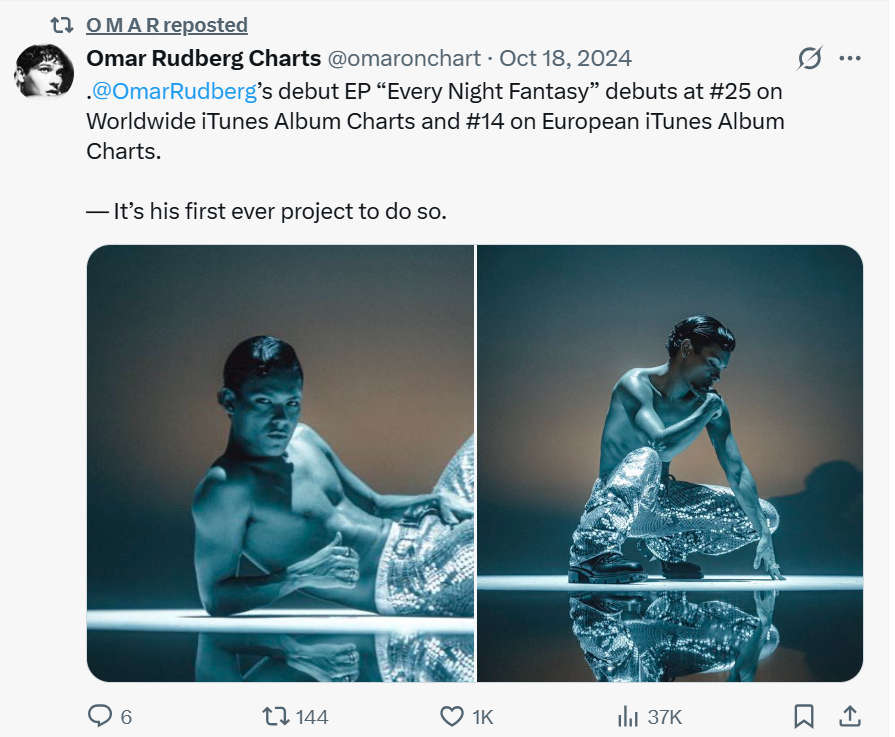
Task: Open the Oct 18, 2024 timestamp
Action: tap(565, 59)
